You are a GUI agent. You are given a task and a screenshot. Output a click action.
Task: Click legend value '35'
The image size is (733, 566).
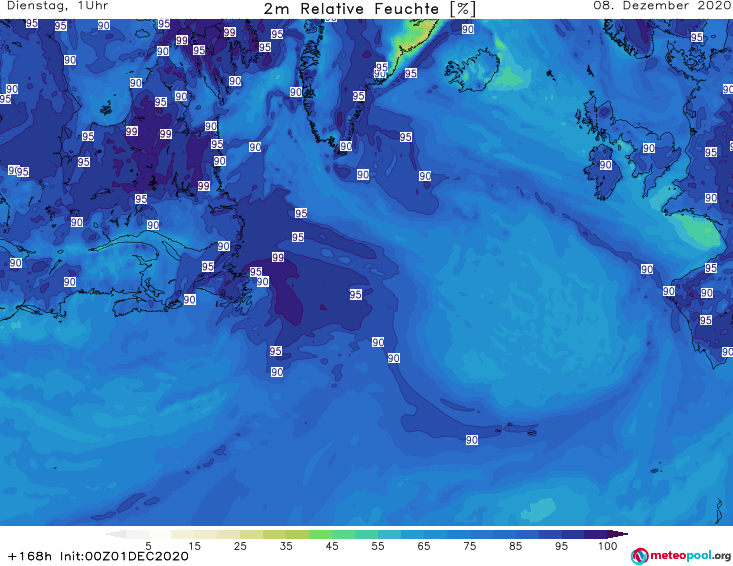[x=286, y=546]
